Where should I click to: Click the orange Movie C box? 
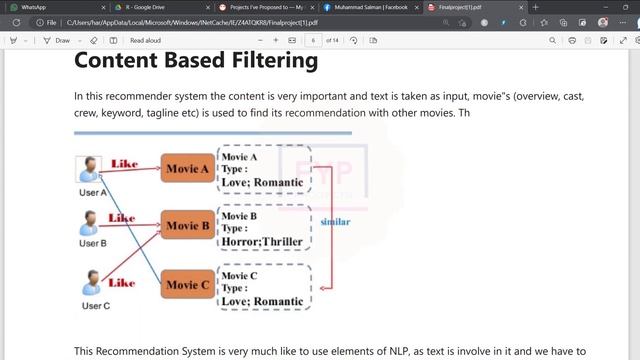tap(188, 284)
